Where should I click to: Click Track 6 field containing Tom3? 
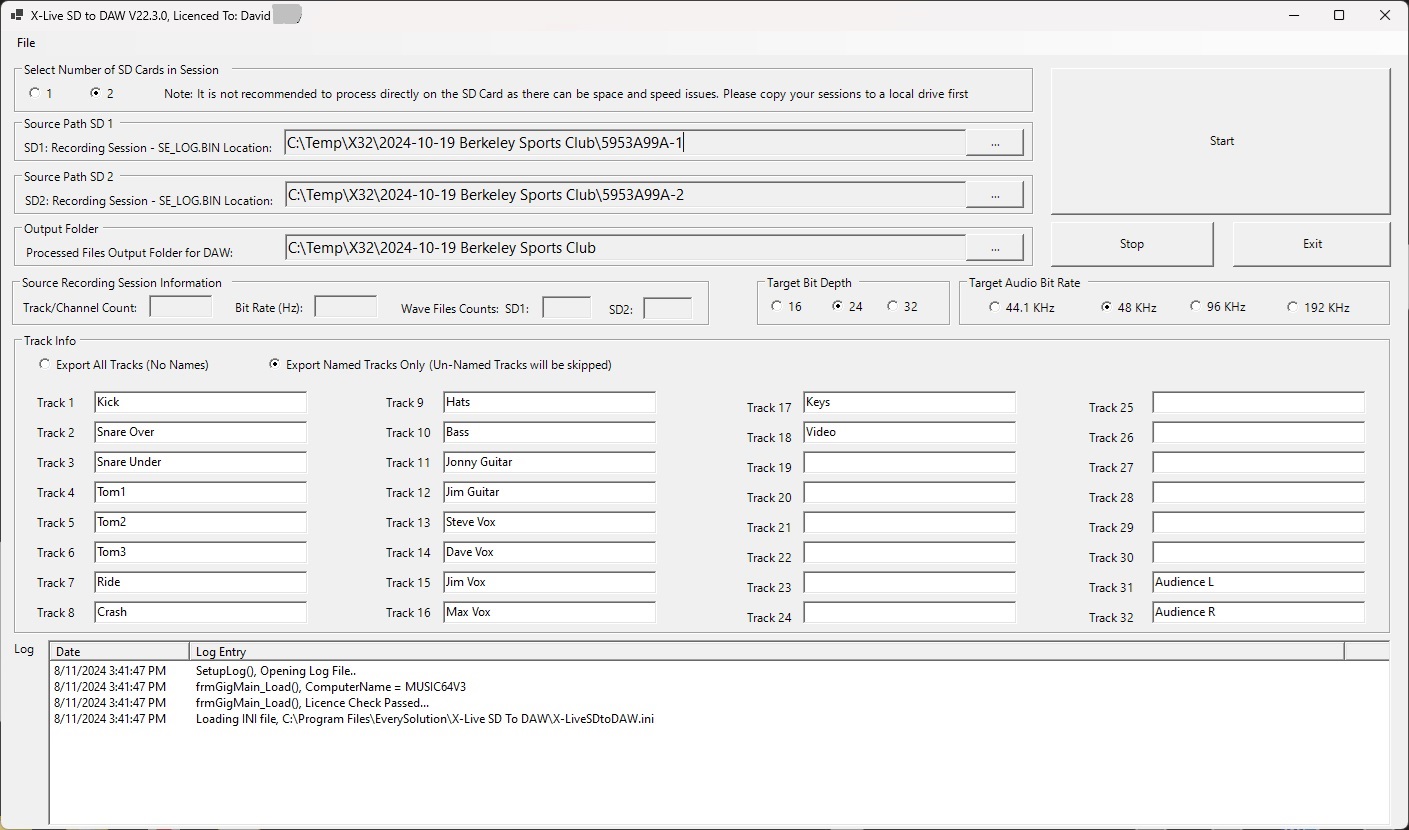200,552
